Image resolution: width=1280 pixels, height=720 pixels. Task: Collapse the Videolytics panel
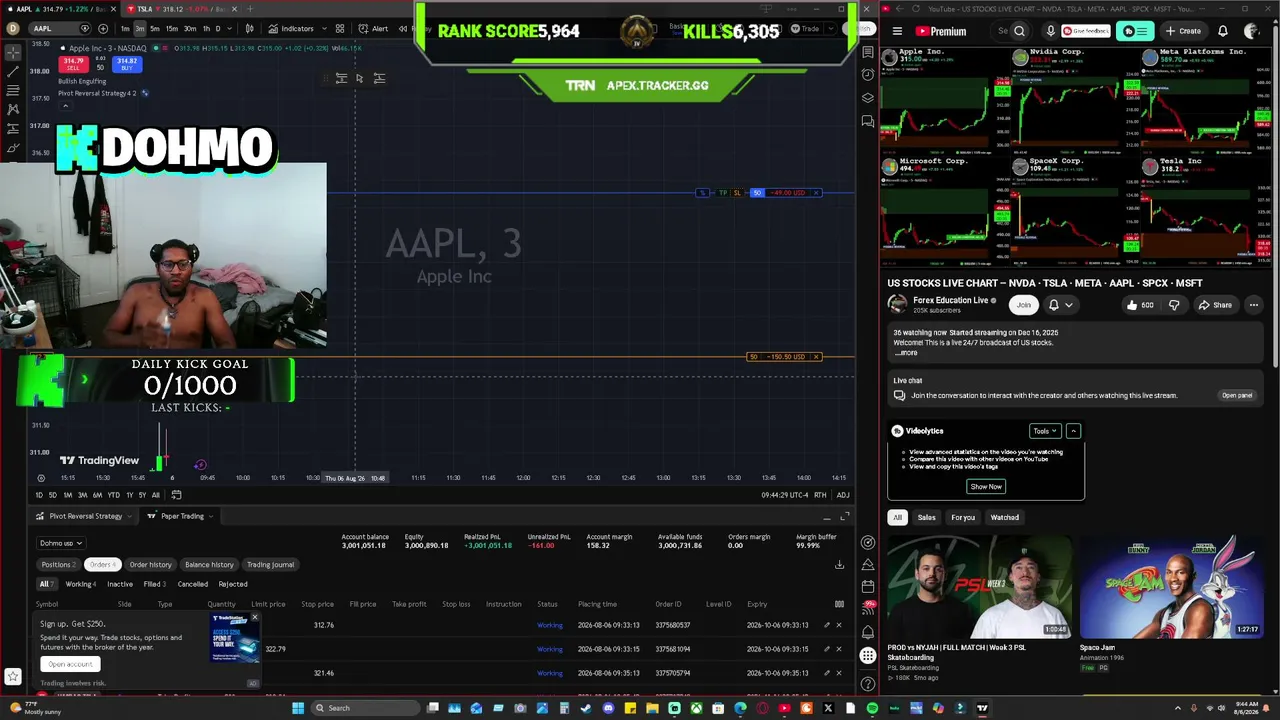point(1073,431)
